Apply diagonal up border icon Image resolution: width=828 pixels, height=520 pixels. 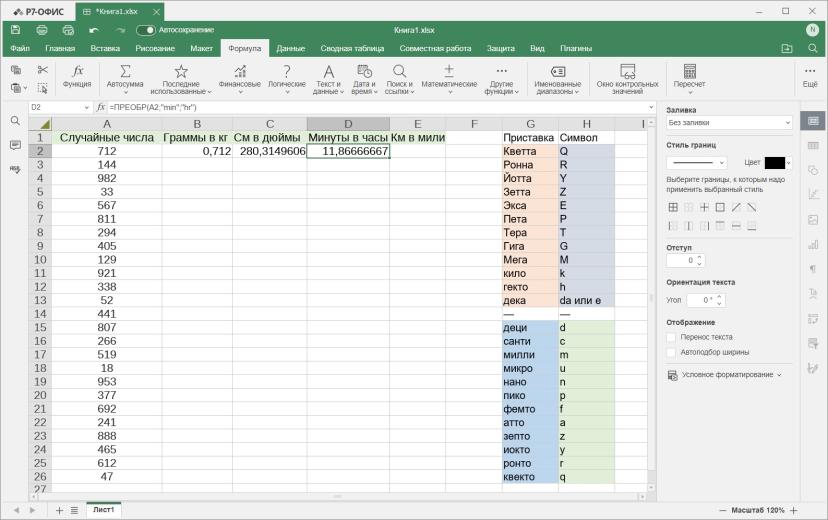click(736, 207)
